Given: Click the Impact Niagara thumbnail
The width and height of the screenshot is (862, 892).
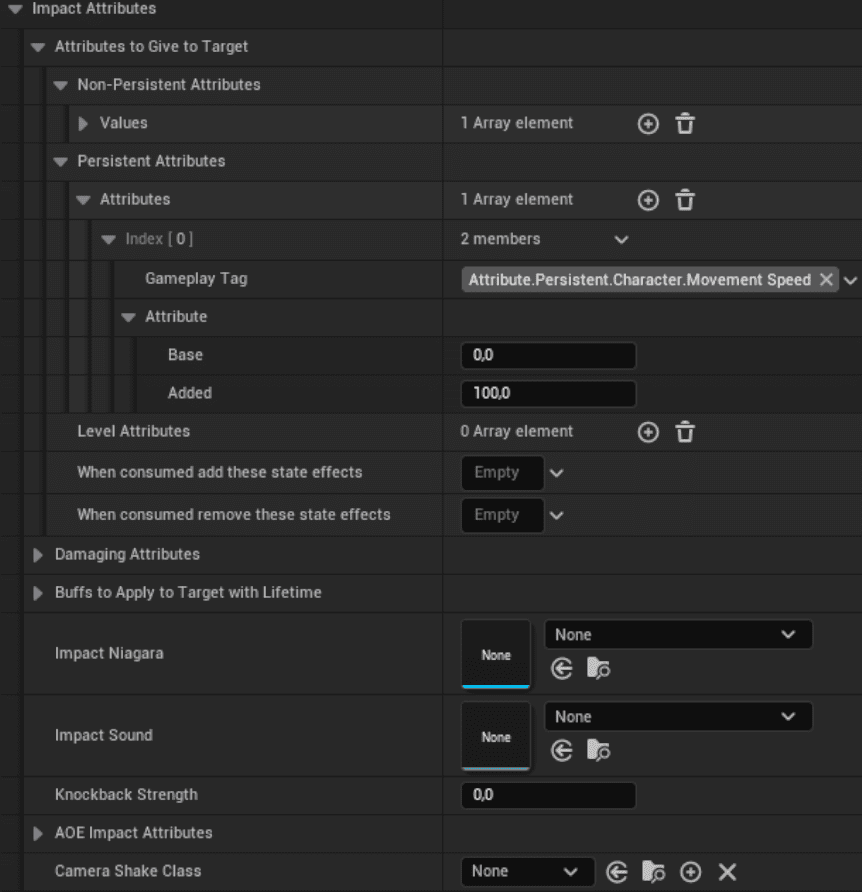Looking at the screenshot, I should click(x=496, y=654).
